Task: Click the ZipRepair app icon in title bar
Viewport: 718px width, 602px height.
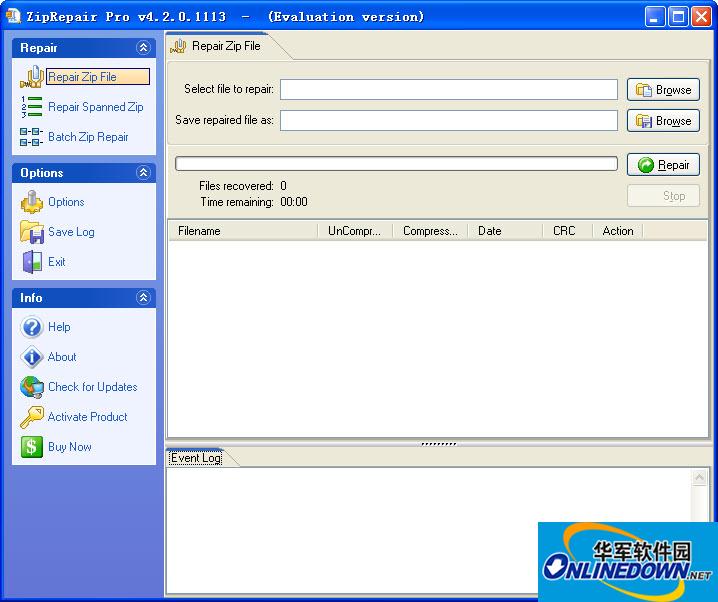Action: 13,16
